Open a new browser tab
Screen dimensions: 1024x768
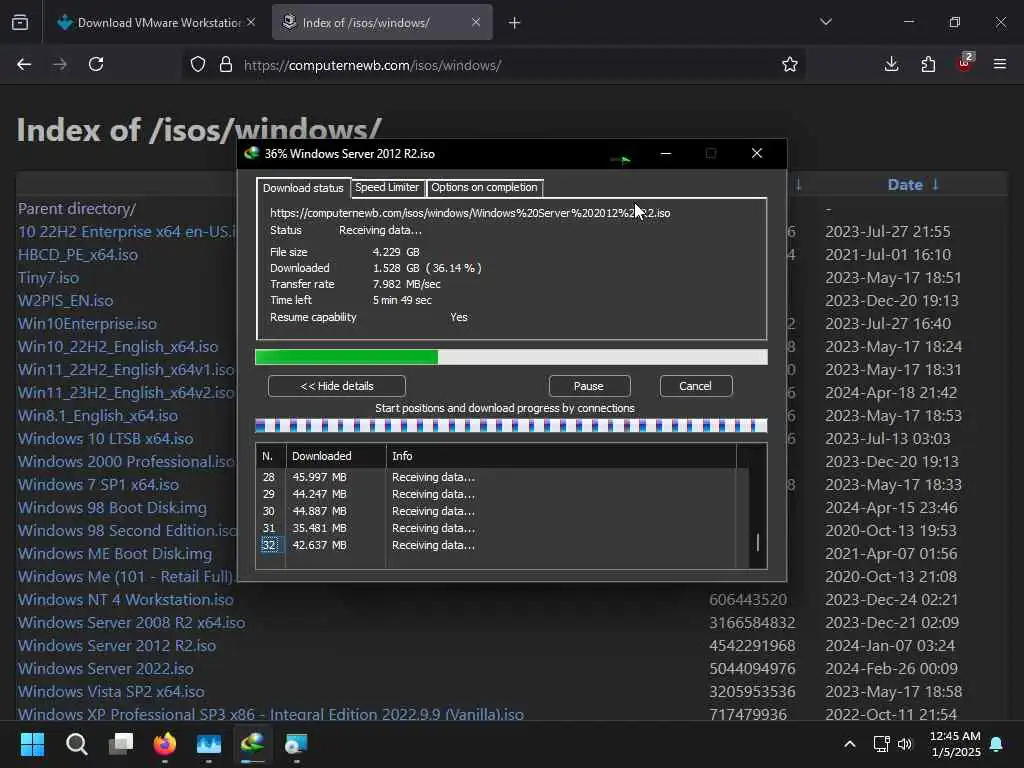[515, 23]
